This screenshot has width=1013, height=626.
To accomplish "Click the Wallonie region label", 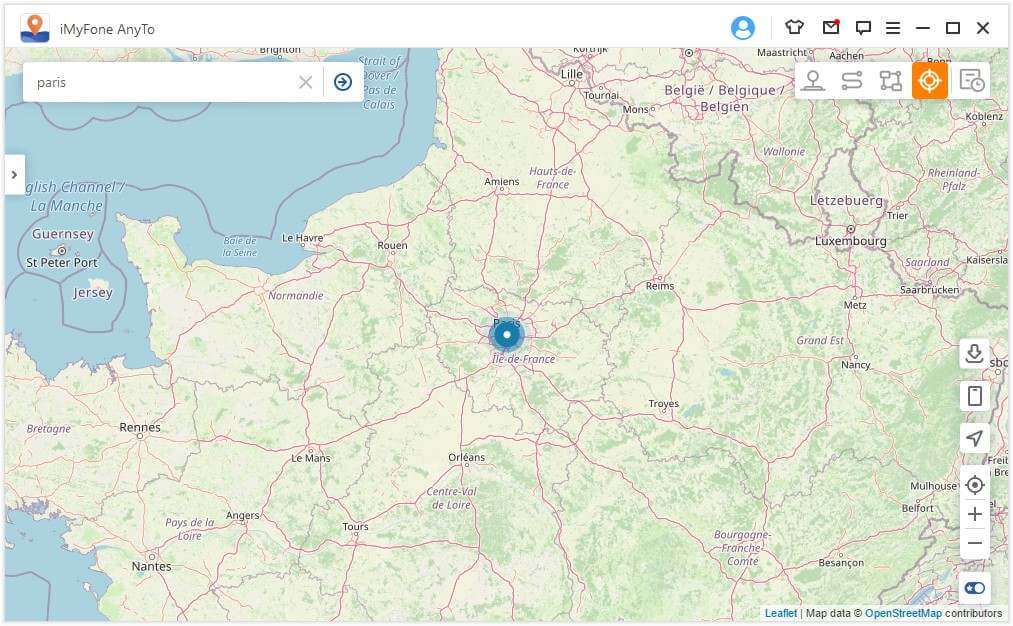I will (x=784, y=151).
